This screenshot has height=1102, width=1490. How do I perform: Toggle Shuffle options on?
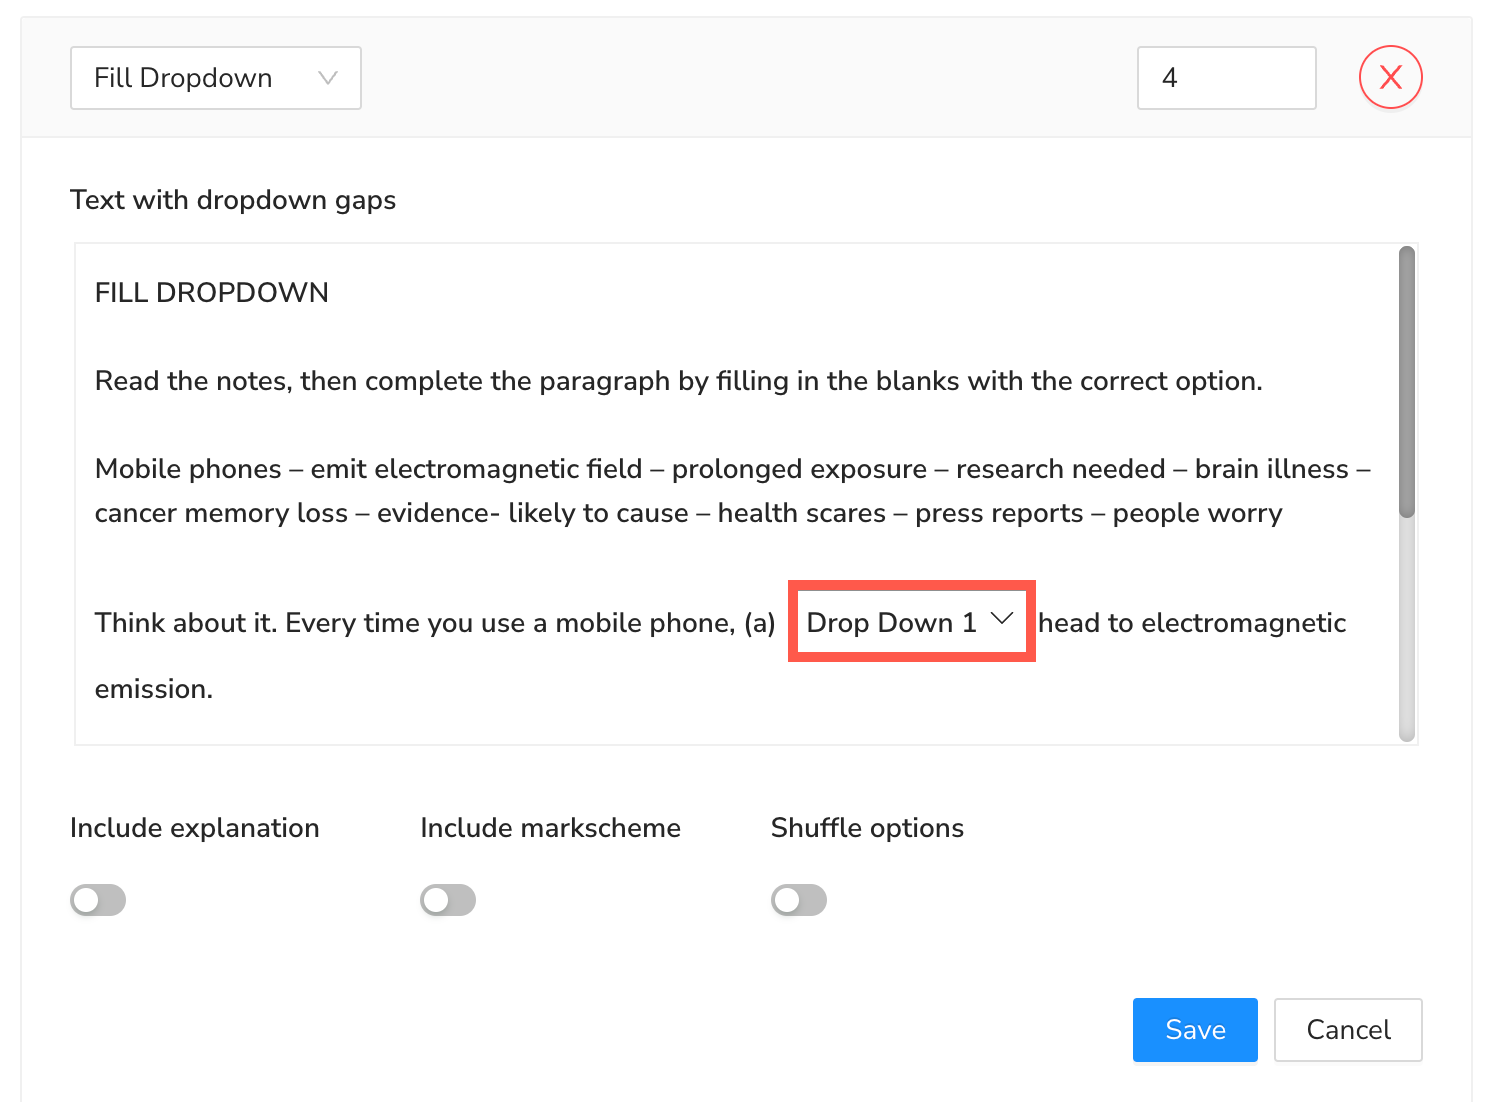click(798, 900)
